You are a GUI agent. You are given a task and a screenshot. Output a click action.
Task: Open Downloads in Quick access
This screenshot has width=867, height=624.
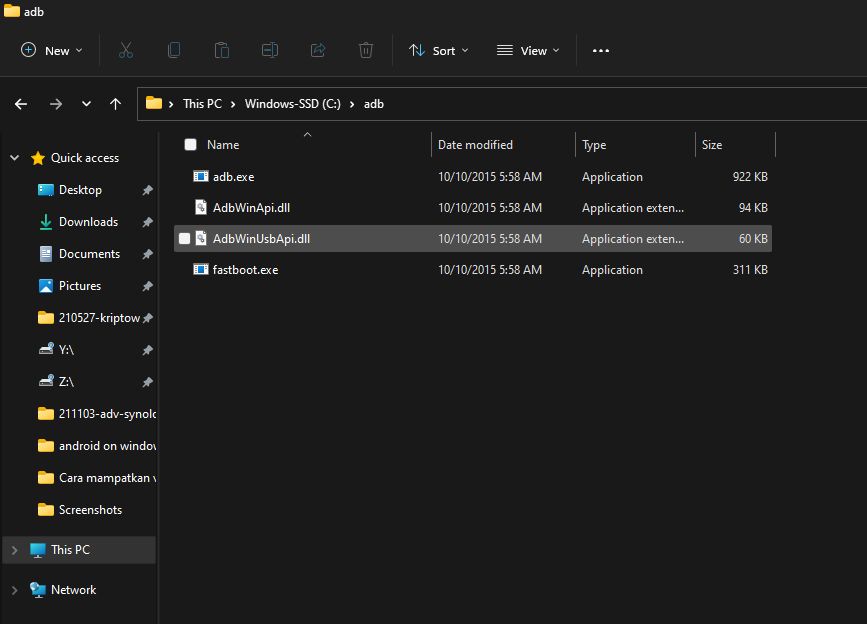click(x=88, y=222)
